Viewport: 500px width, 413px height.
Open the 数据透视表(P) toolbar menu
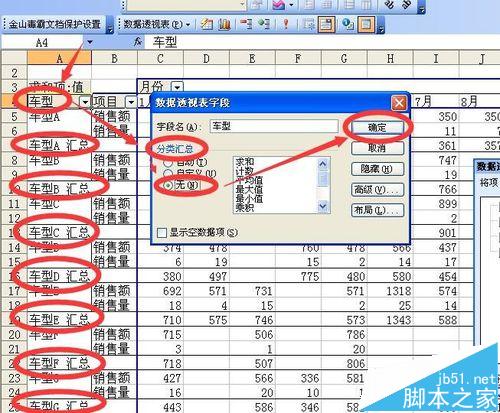(x=157, y=25)
